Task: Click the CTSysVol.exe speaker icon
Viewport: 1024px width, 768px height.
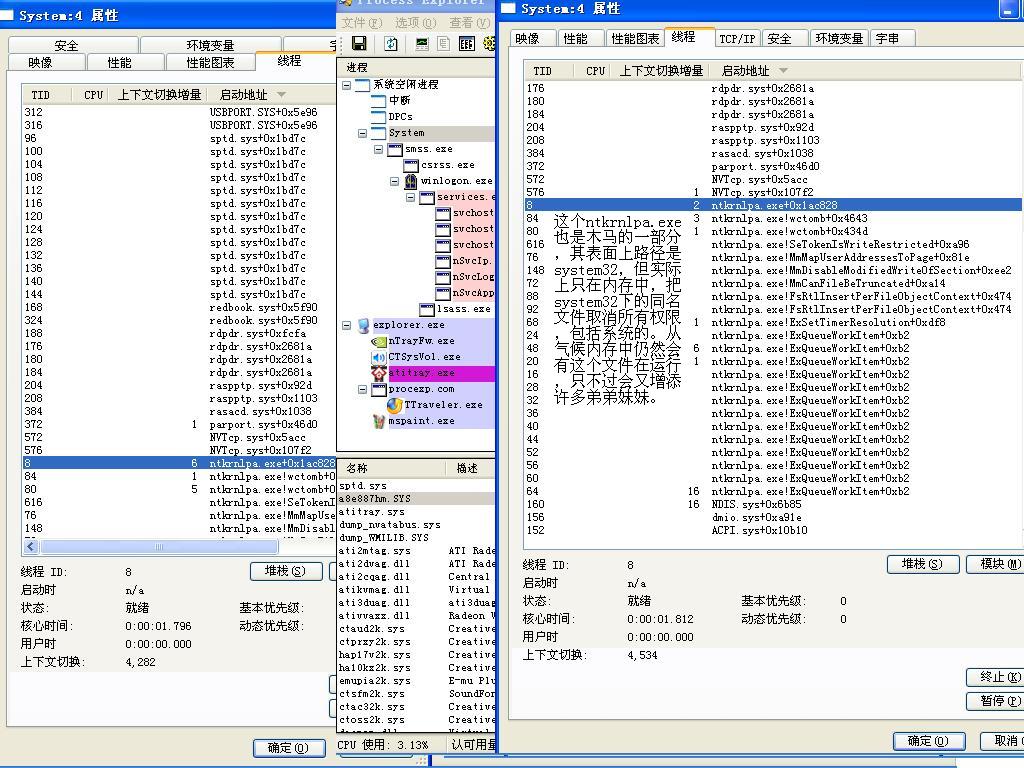Action: click(x=379, y=357)
